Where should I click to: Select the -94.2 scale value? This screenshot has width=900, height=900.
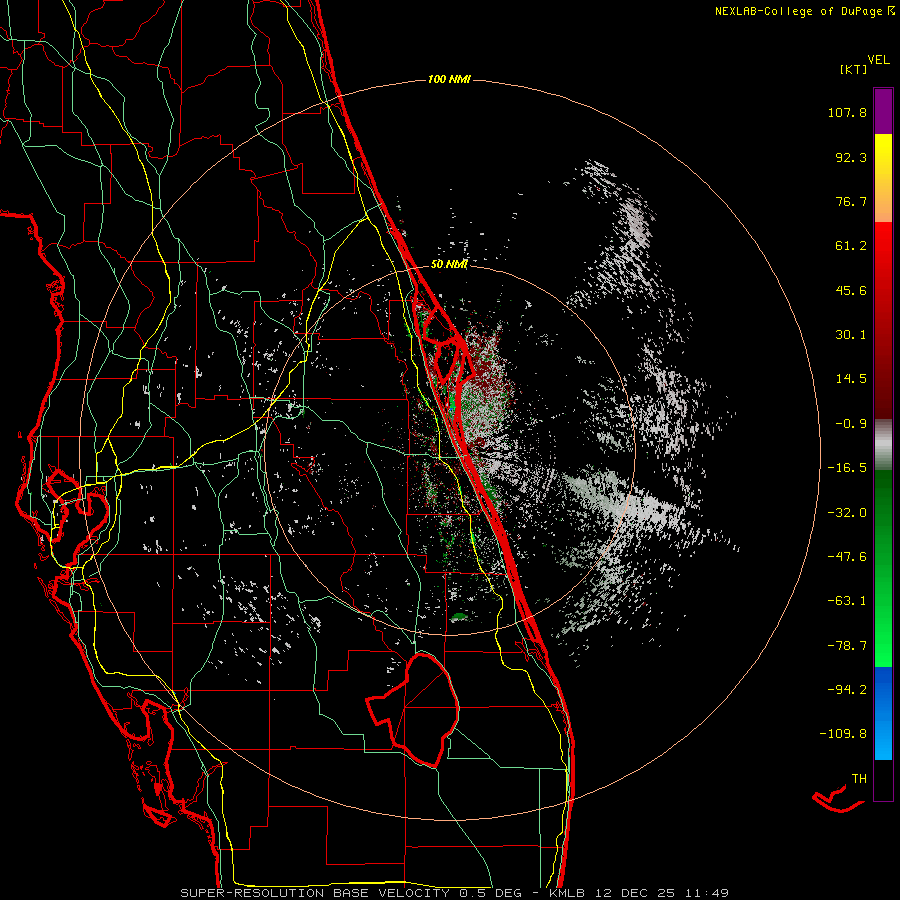coord(847,689)
